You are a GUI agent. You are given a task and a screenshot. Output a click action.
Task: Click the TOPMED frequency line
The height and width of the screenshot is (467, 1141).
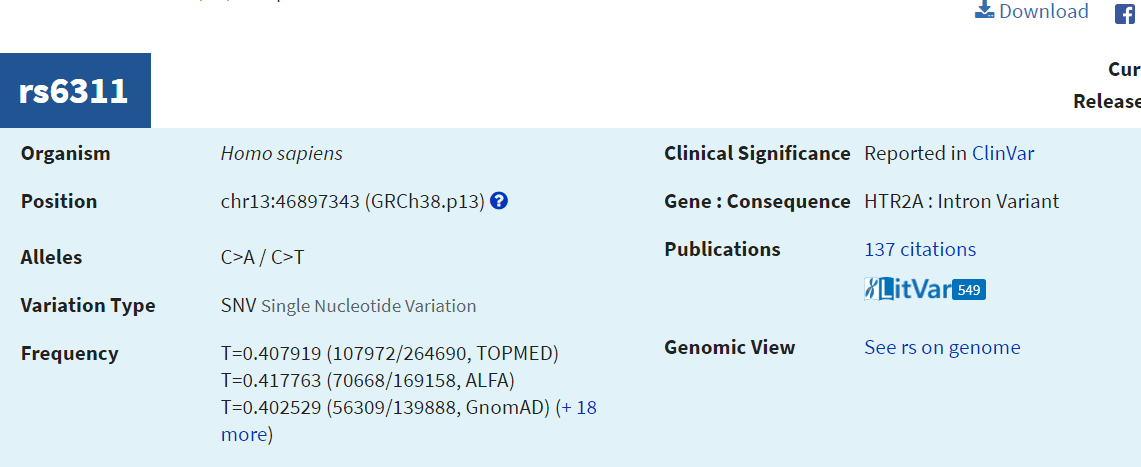click(x=389, y=353)
